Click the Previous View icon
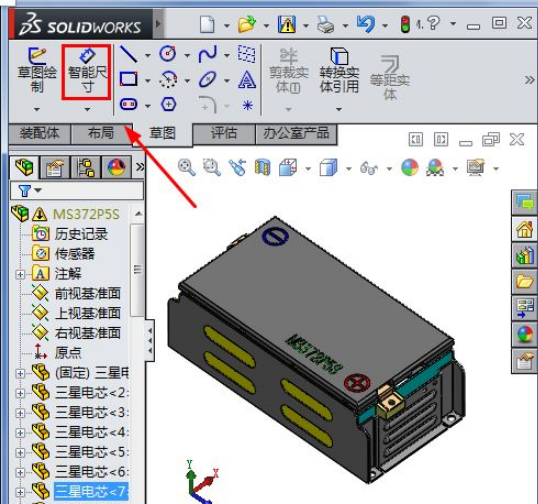The width and height of the screenshot is (538, 504). click(x=238, y=167)
